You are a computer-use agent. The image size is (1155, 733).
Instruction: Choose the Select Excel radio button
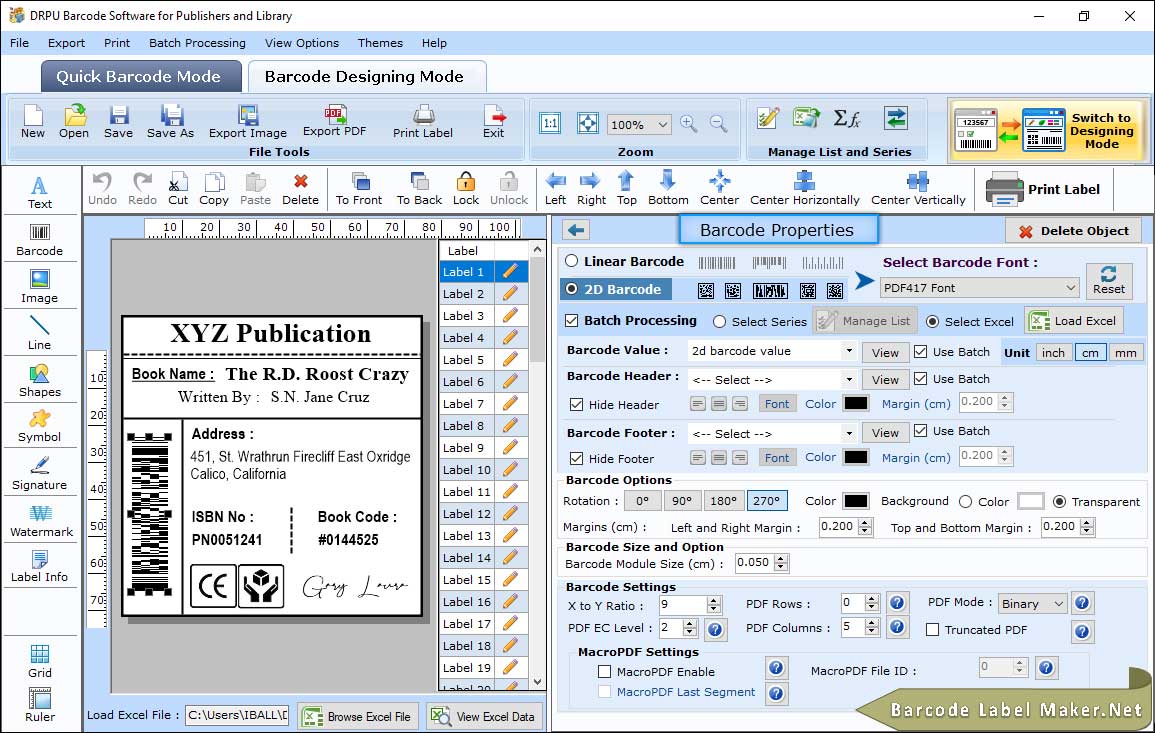click(x=933, y=321)
